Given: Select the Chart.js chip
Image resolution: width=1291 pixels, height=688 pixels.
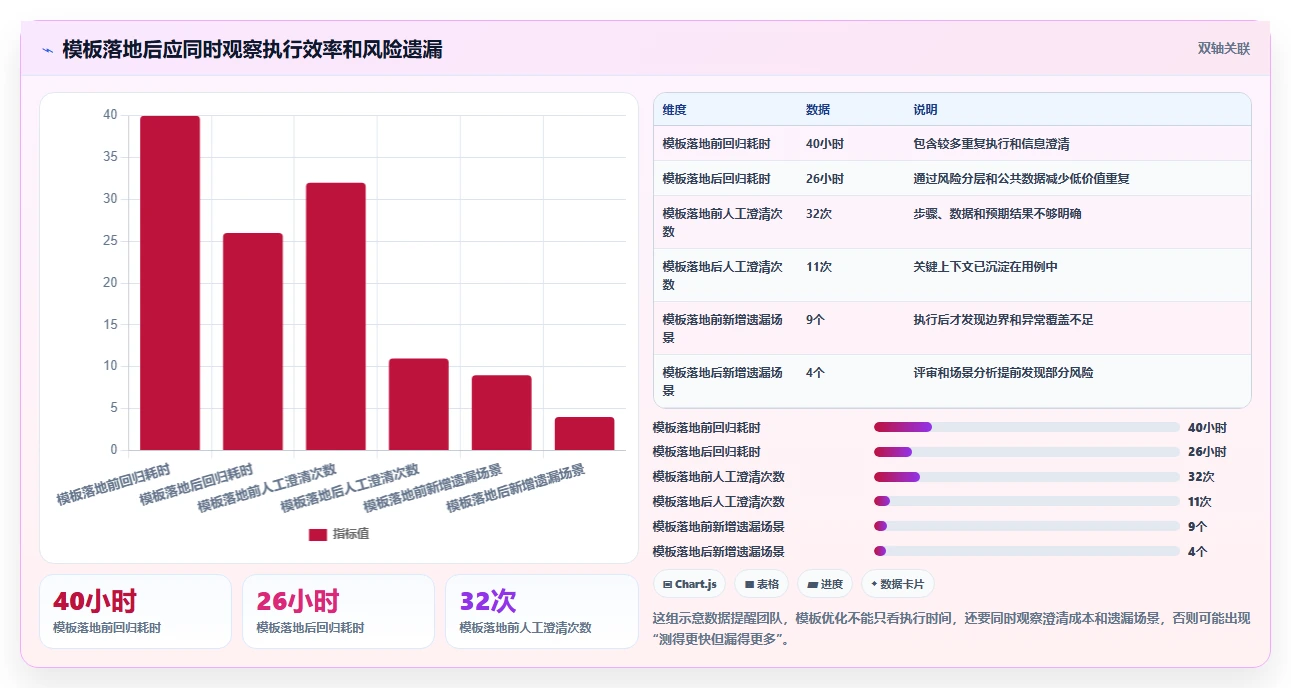Looking at the screenshot, I should click(689, 584).
